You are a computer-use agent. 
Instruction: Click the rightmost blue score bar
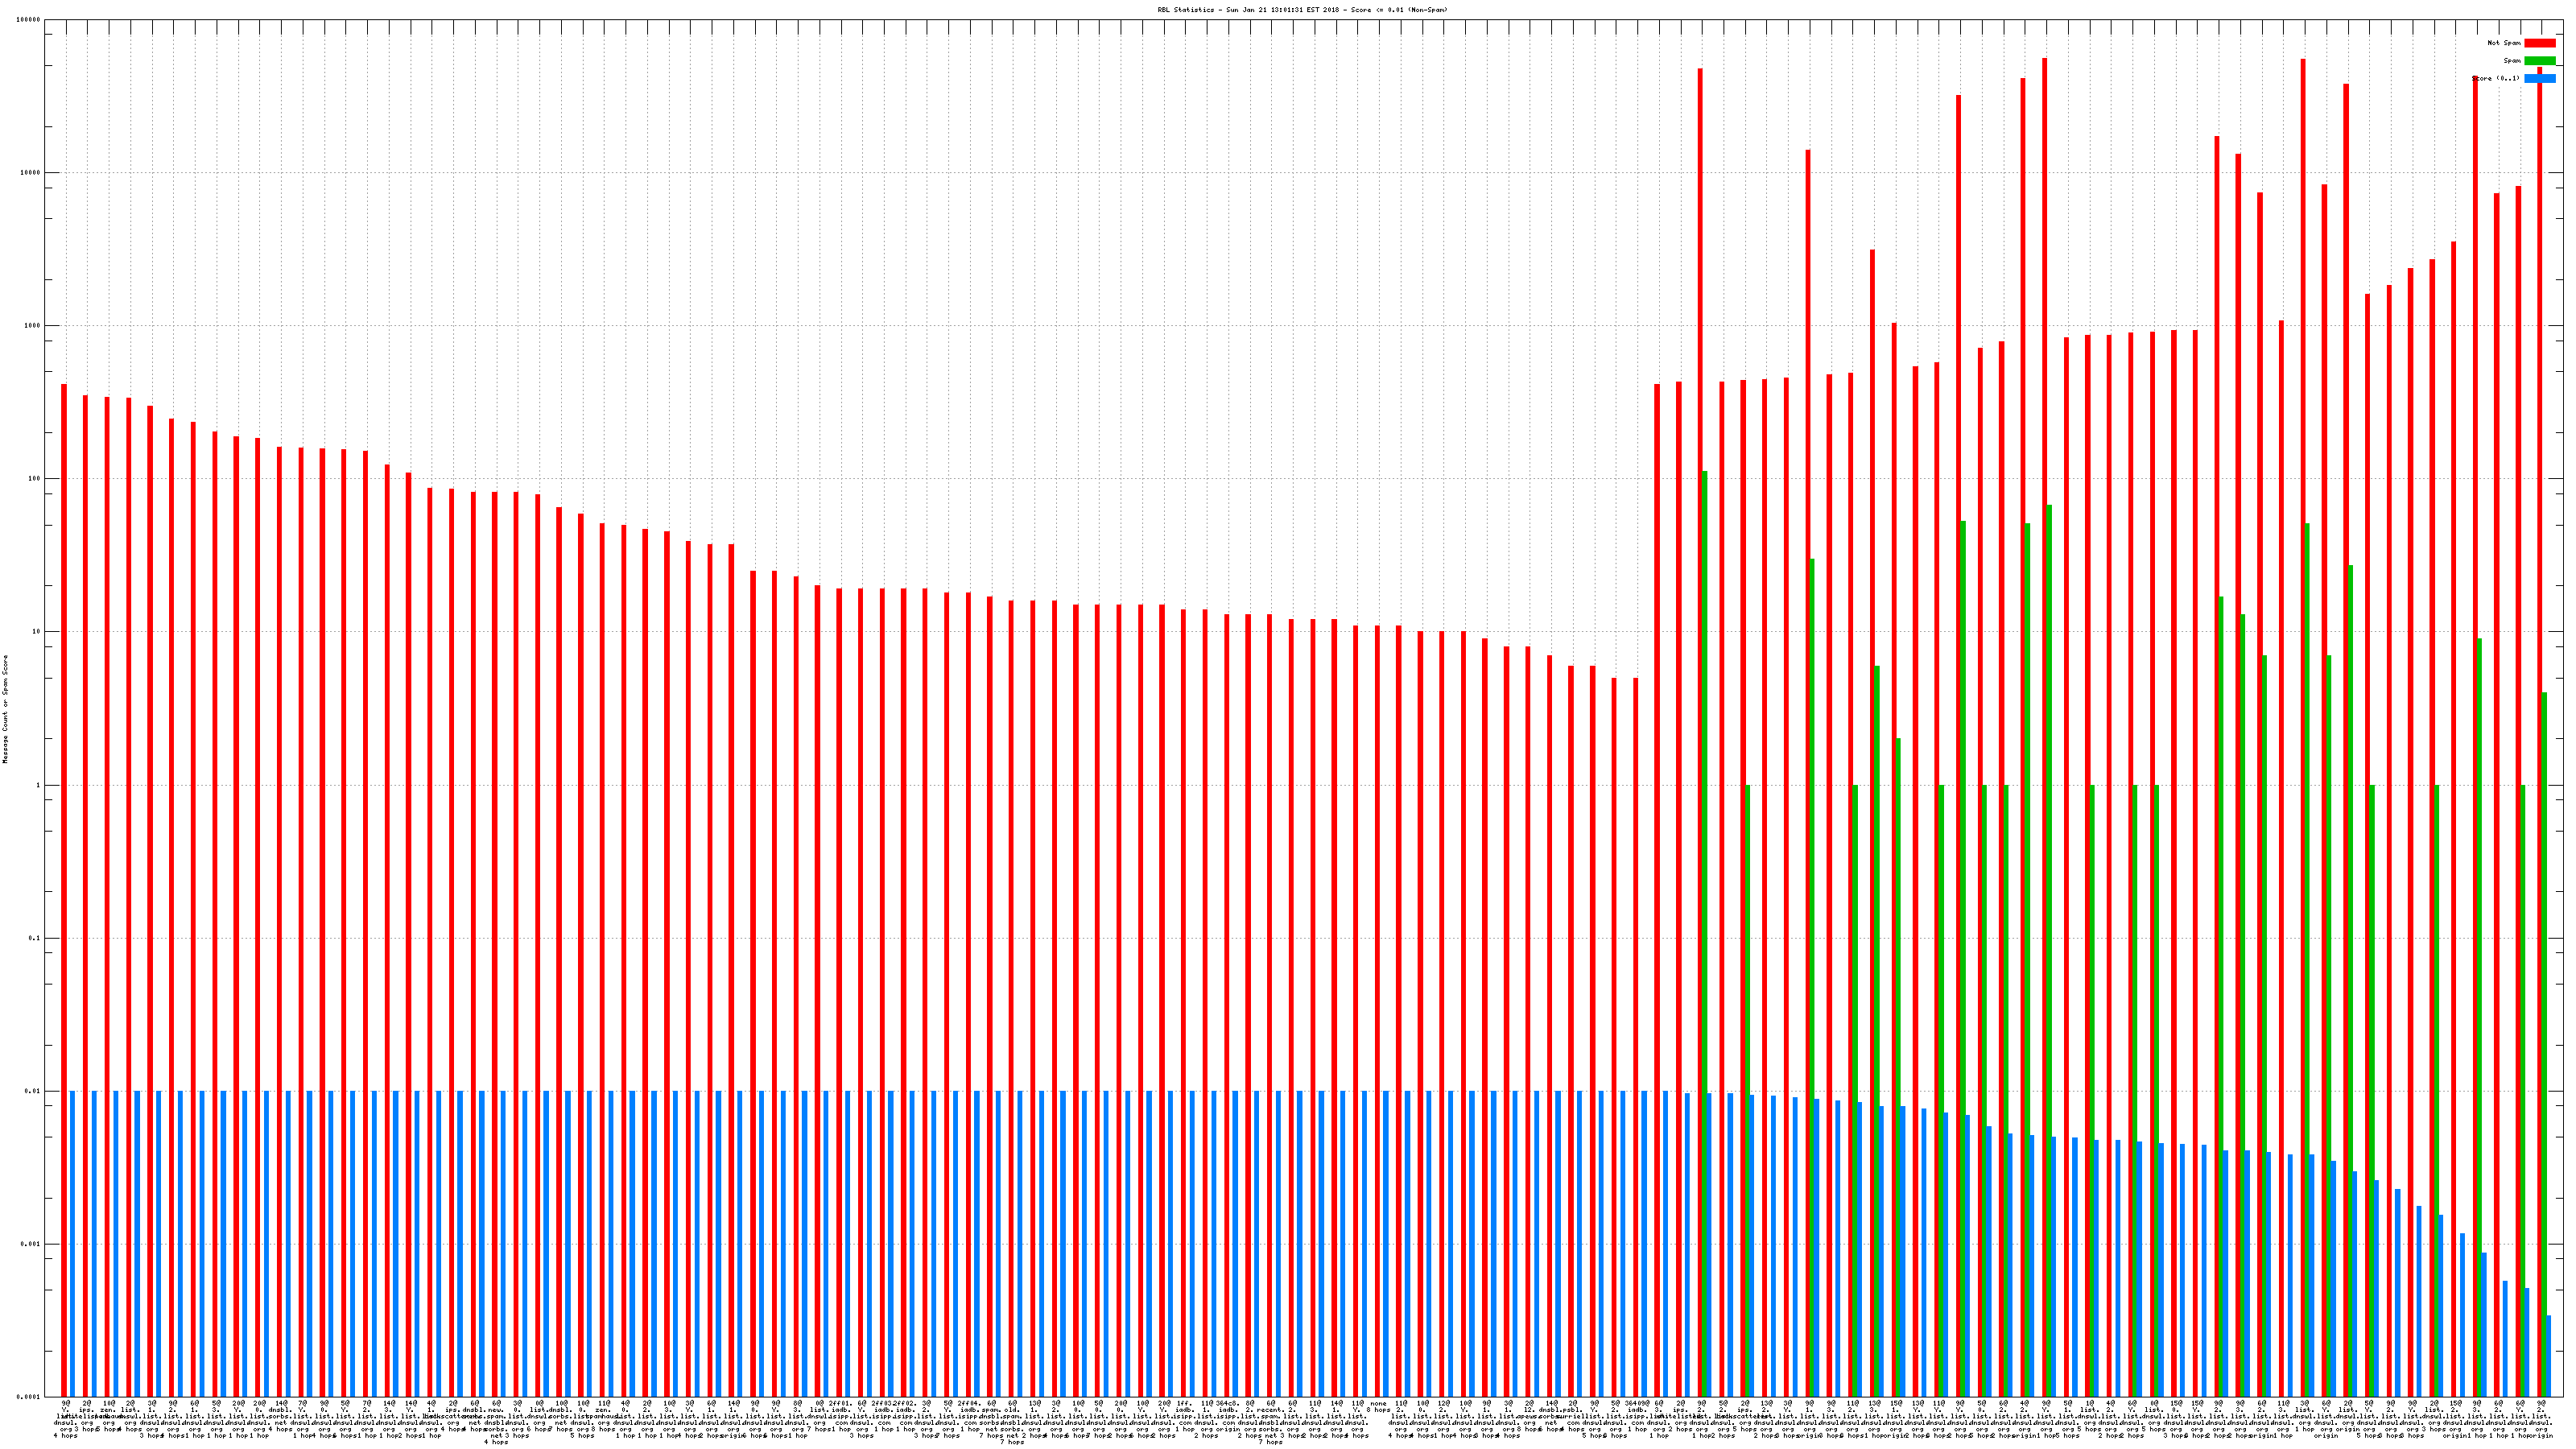pos(2548,1355)
